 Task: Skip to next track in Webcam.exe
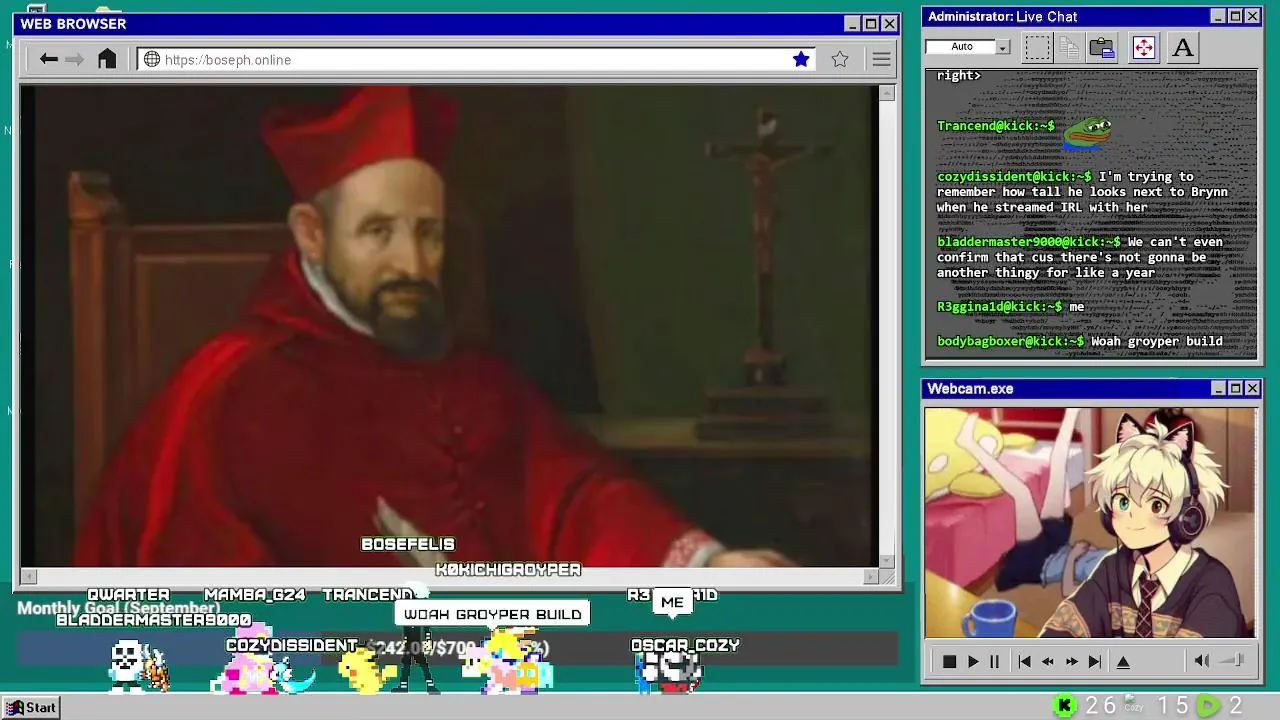pyautogui.click(x=1095, y=661)
